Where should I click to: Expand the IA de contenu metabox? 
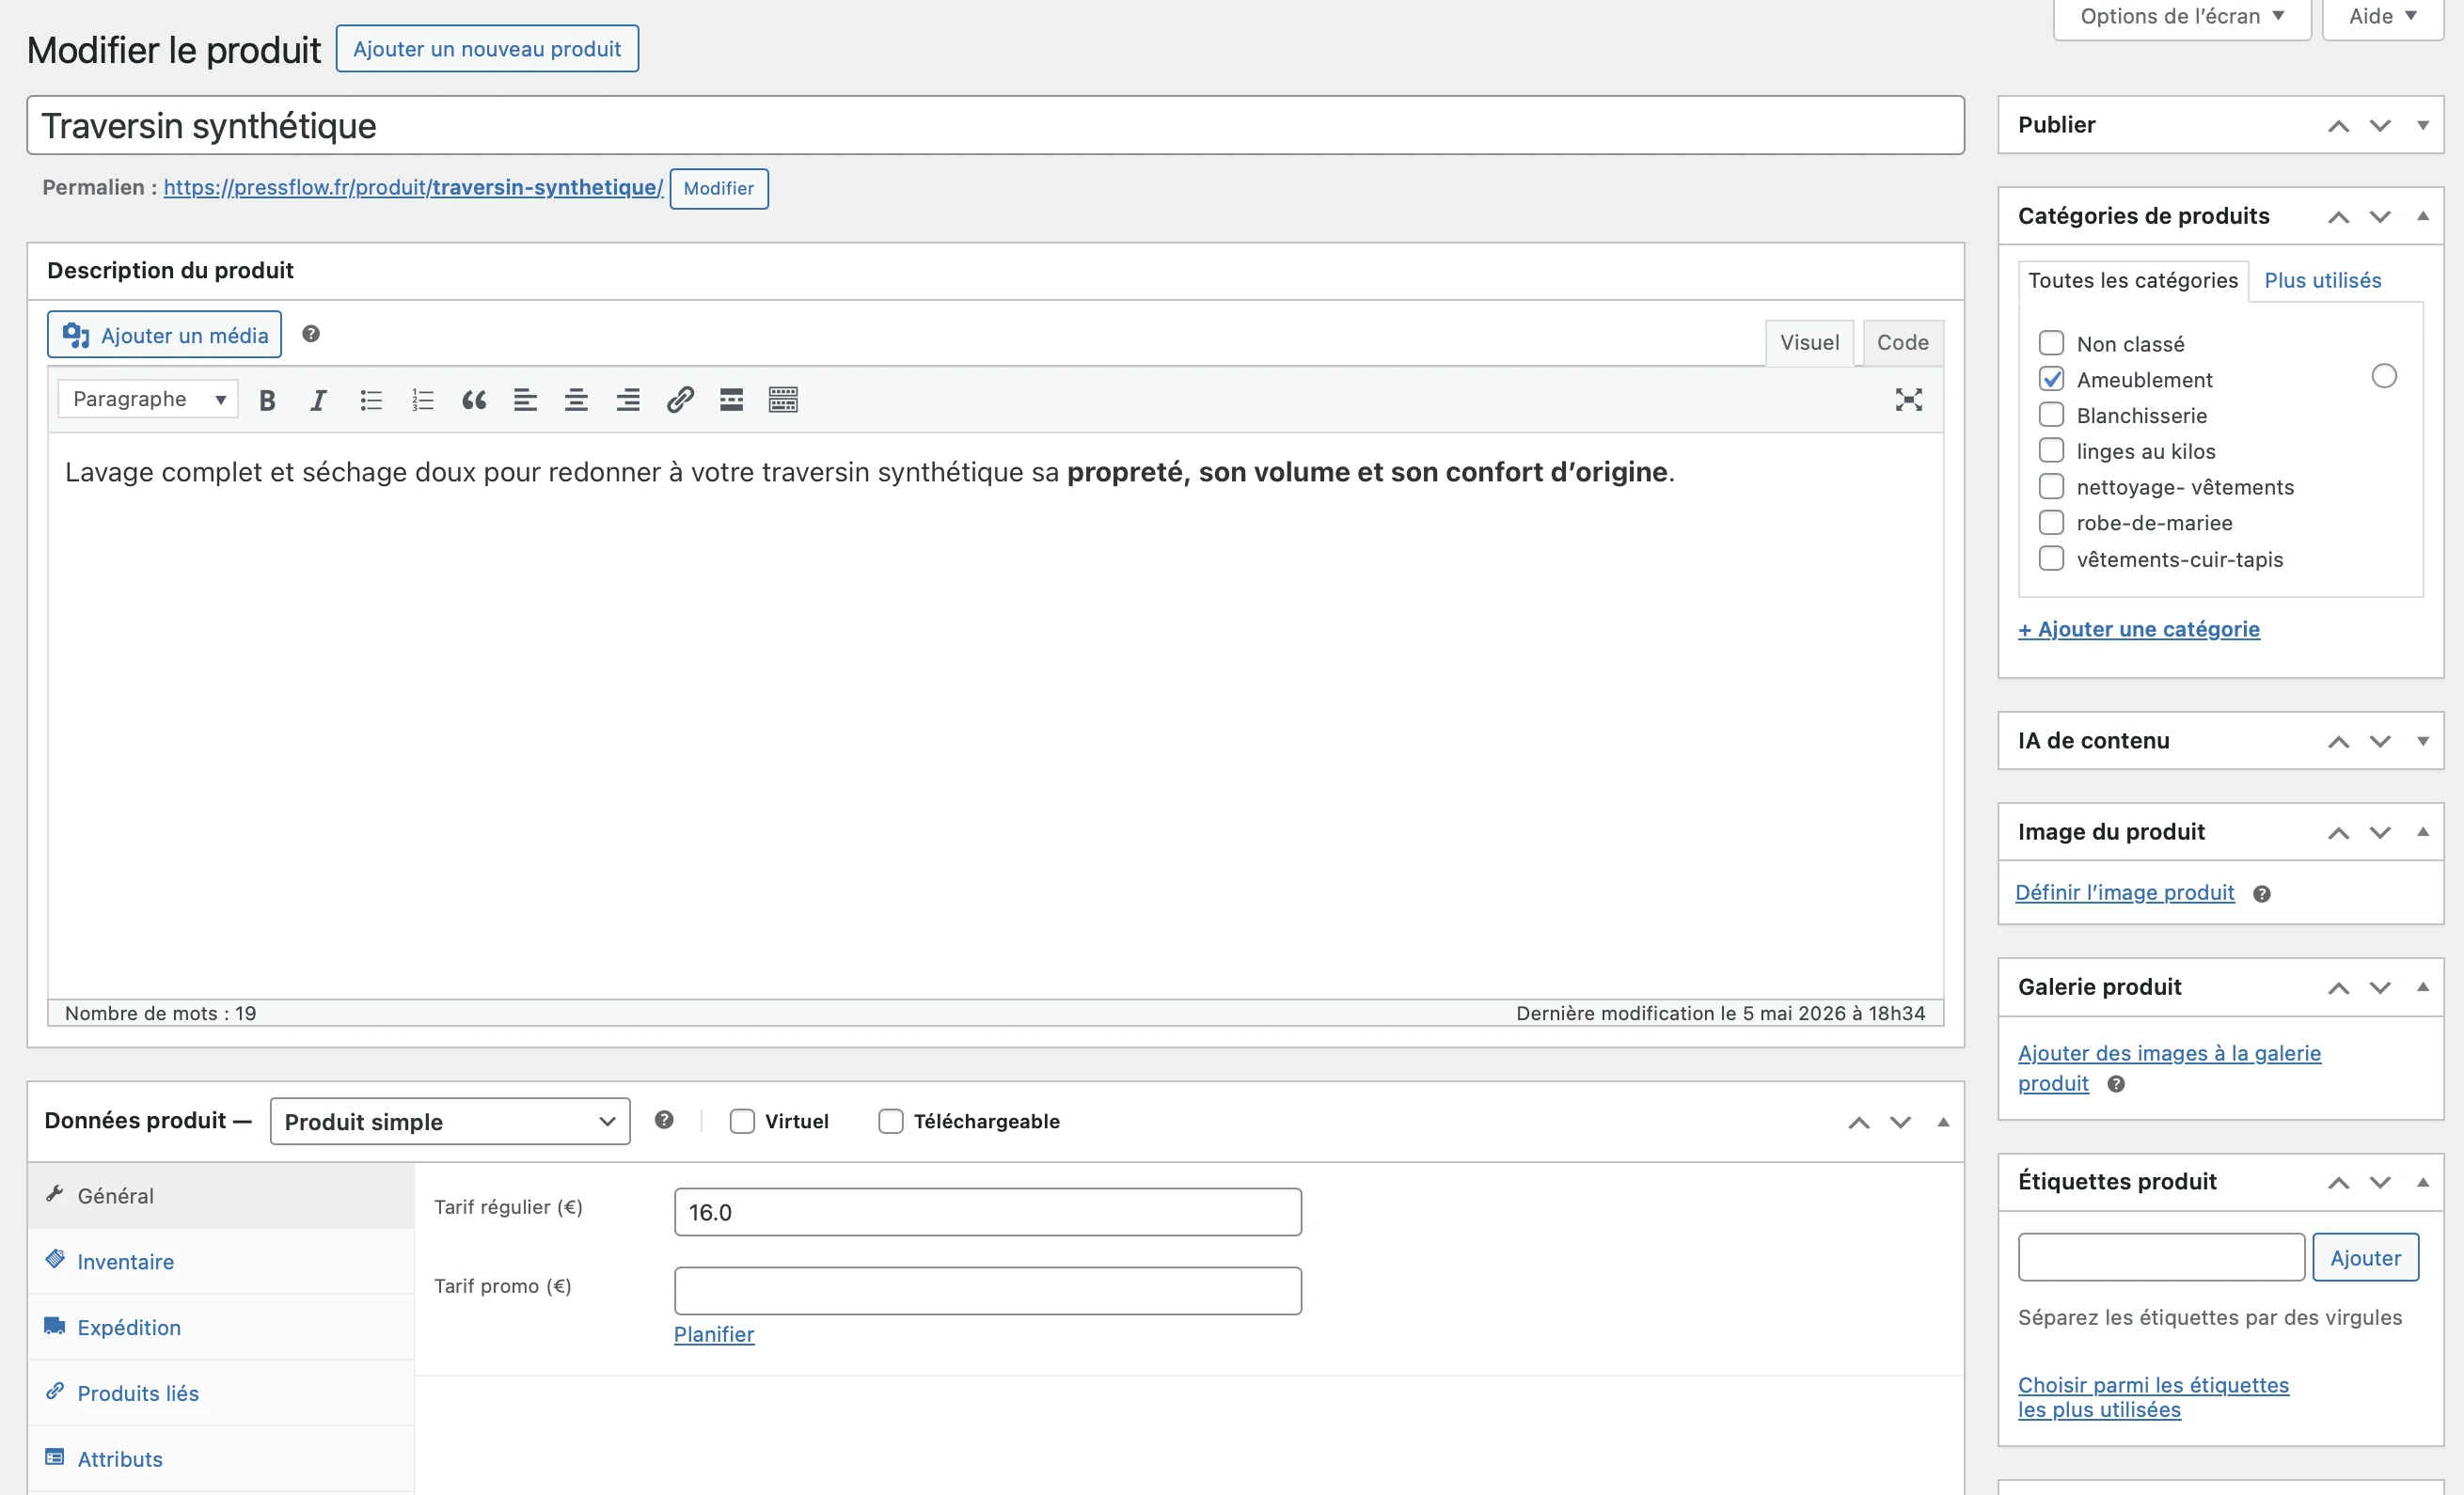click(x=2422, y=742)
